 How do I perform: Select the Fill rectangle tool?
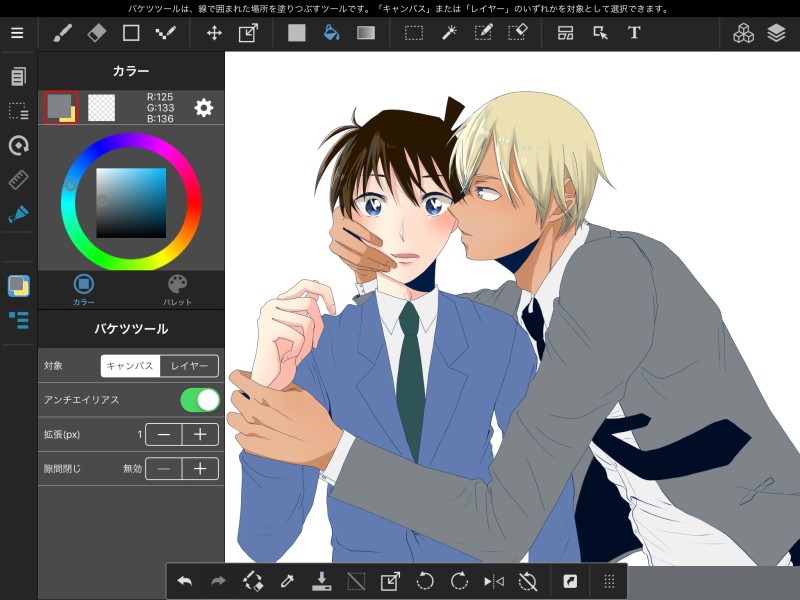click(x=296, y=33)
